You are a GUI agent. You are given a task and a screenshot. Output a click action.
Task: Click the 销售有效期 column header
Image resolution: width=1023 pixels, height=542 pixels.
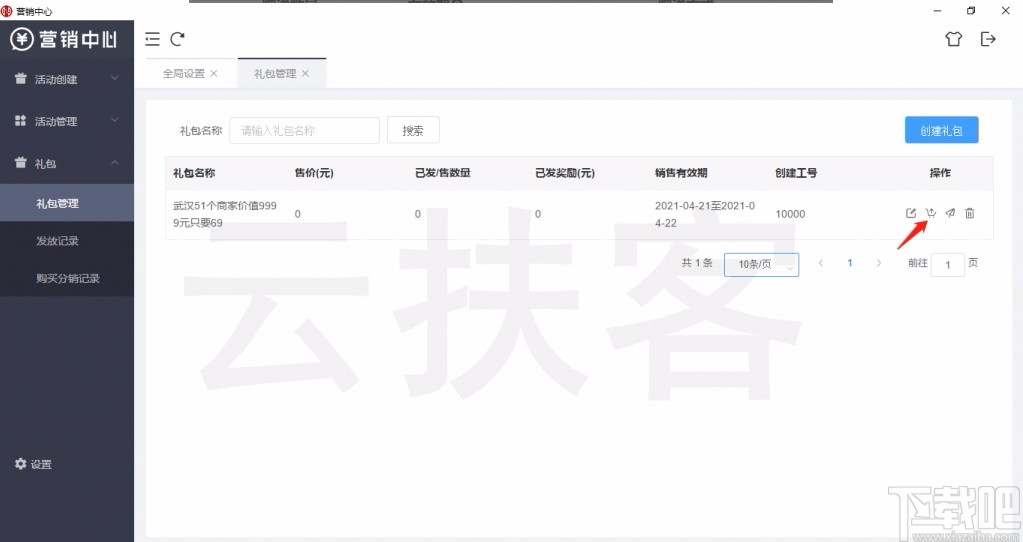(x=681, y=173)
